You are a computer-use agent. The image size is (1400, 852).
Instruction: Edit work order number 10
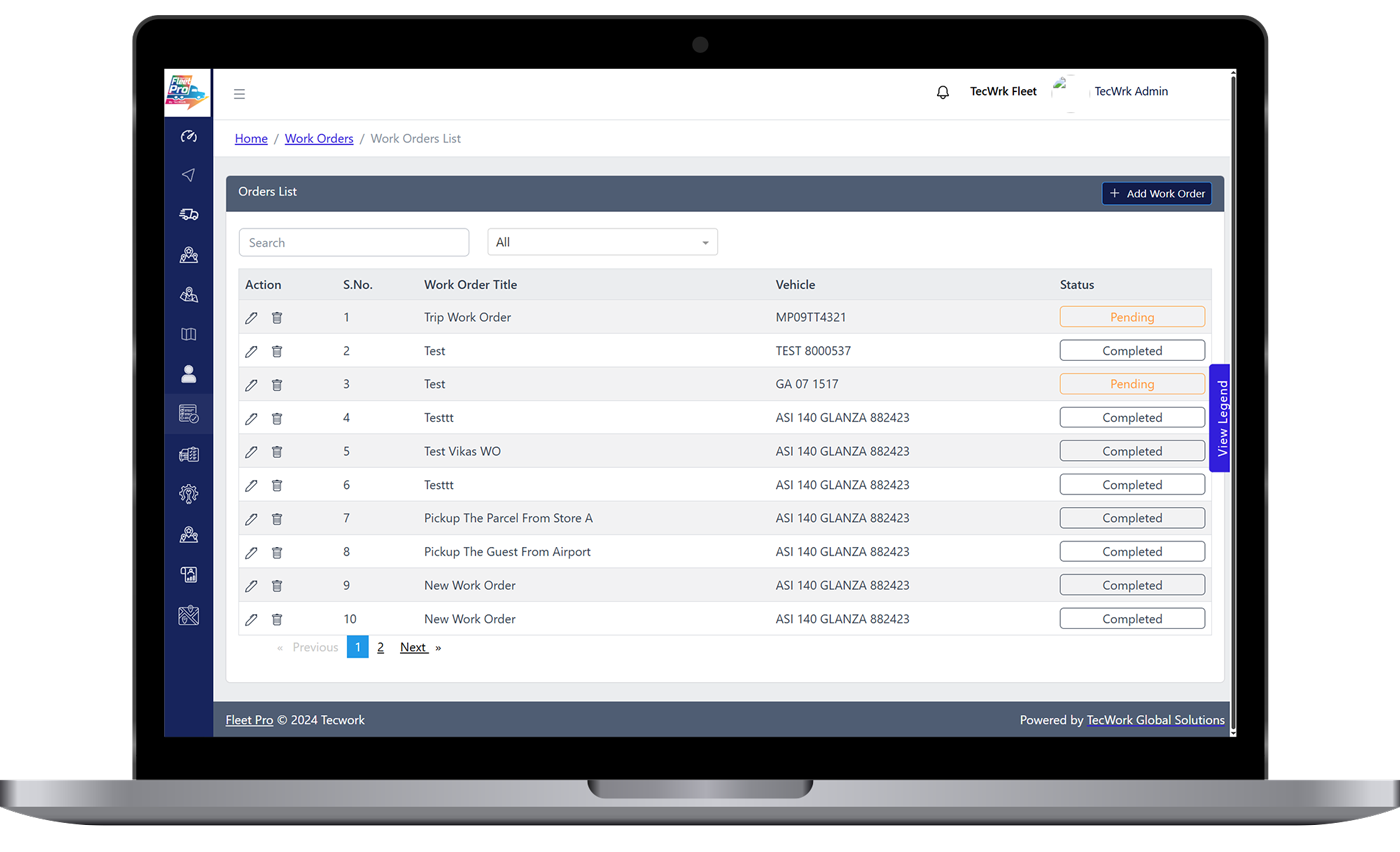[x=251, y=619]
